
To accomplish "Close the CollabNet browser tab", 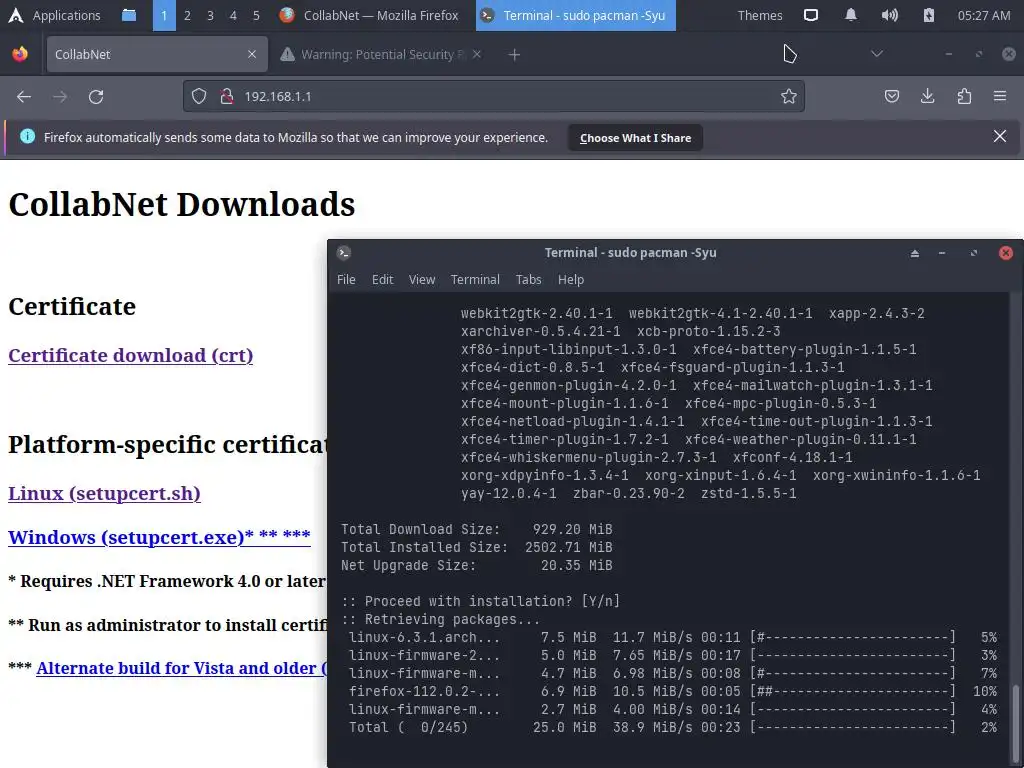I will point(252,54).
